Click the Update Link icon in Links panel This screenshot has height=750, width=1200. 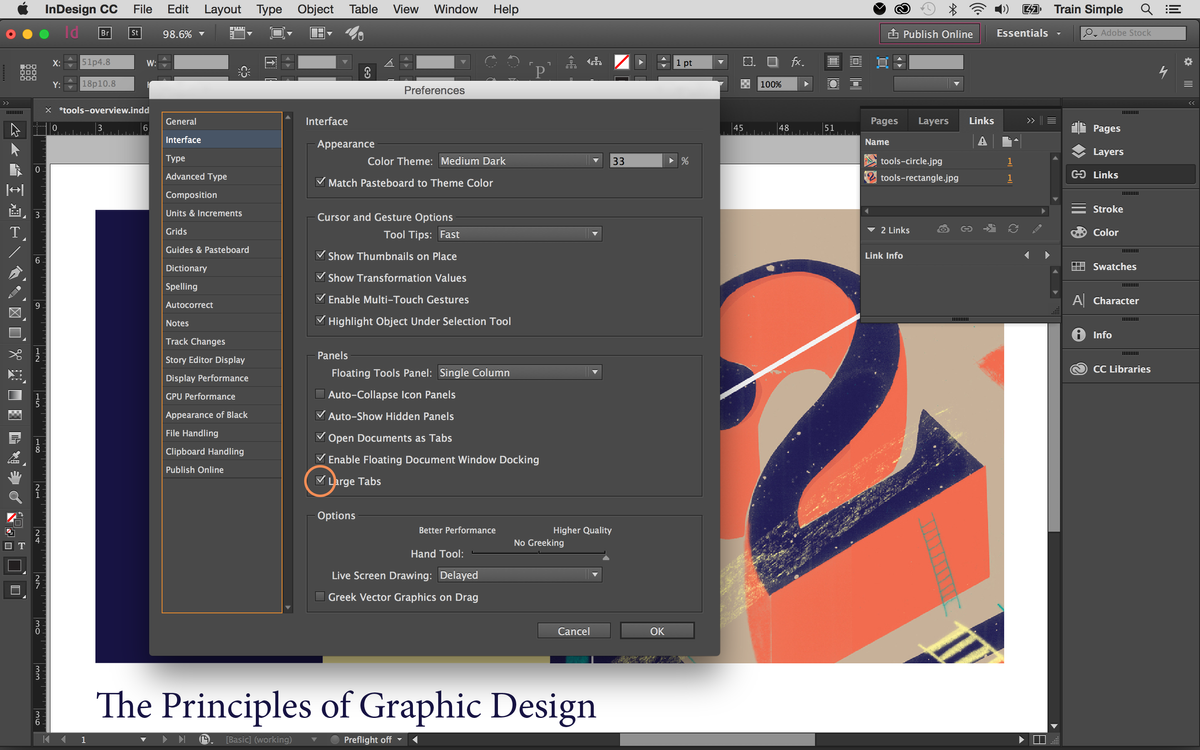(1013, 230)
